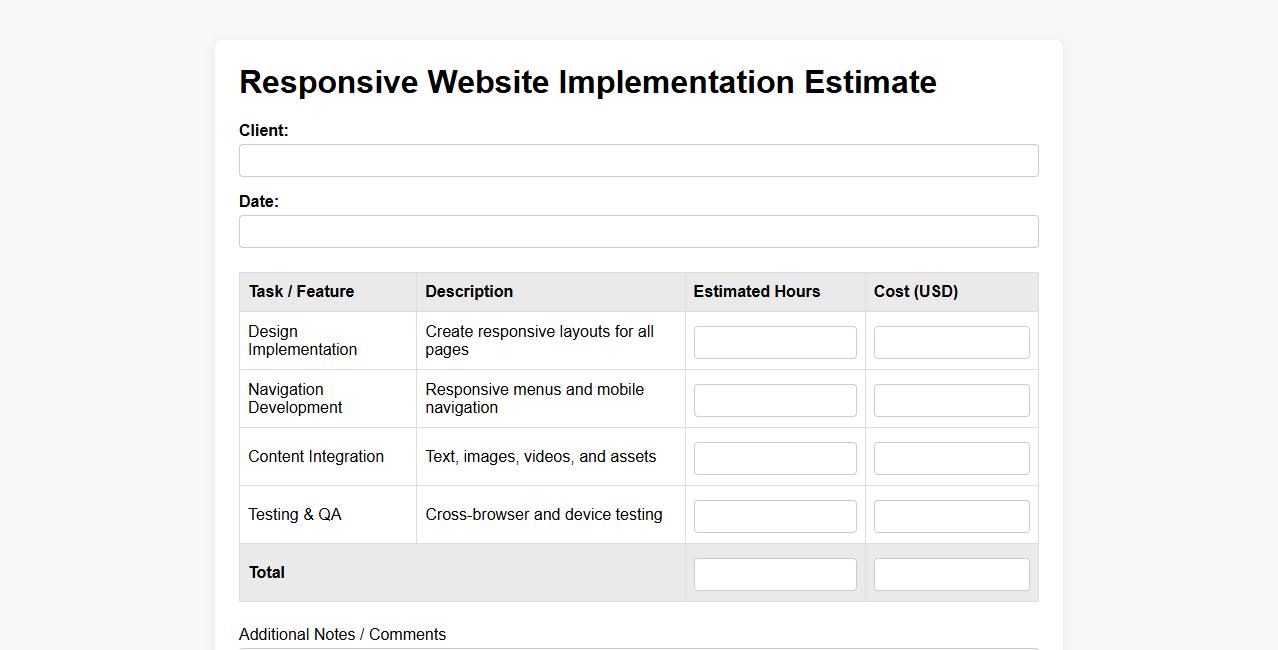Click the Content Integration cost input
Image resolution: width=1278 pixels, height=650 pixels.
(x=951, y=458)
